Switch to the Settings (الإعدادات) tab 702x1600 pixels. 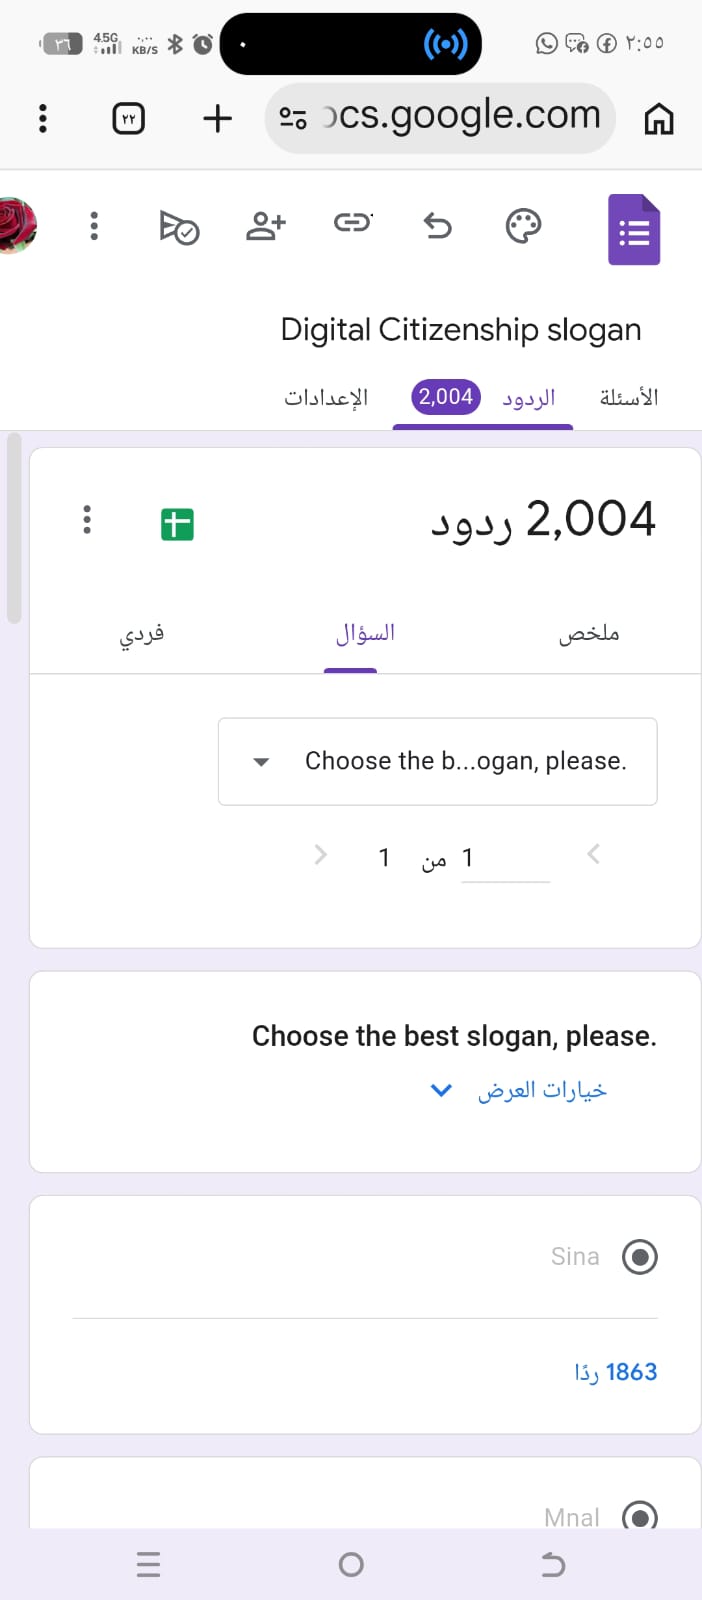[326, 398]
